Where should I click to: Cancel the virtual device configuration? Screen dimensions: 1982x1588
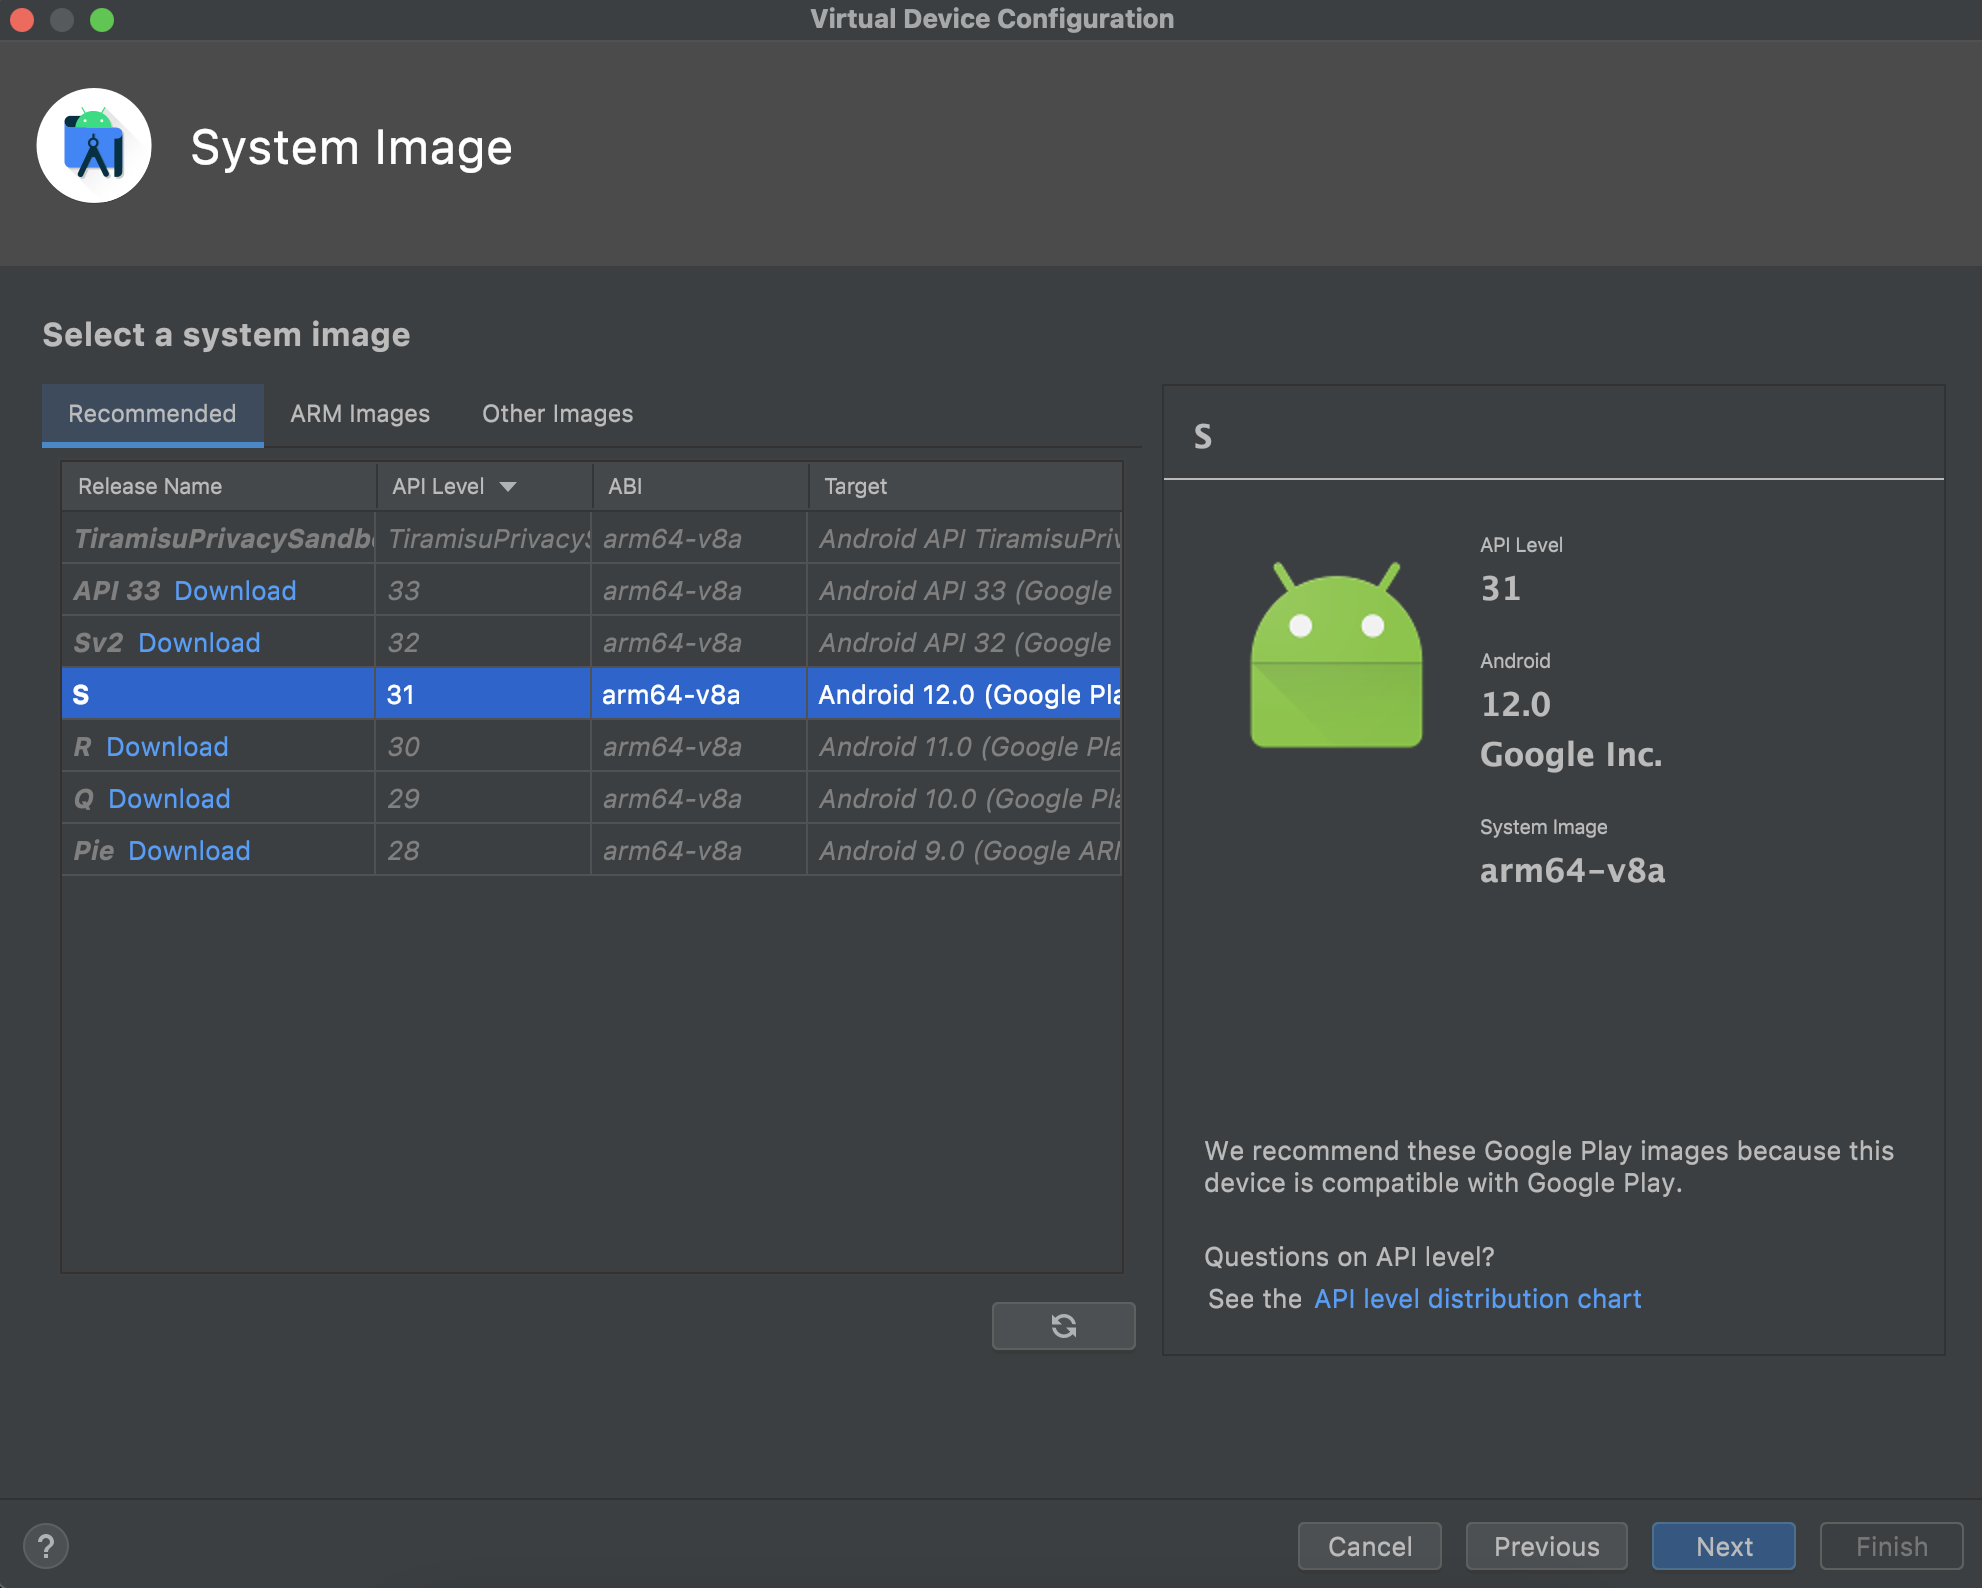(1369, 1546)
